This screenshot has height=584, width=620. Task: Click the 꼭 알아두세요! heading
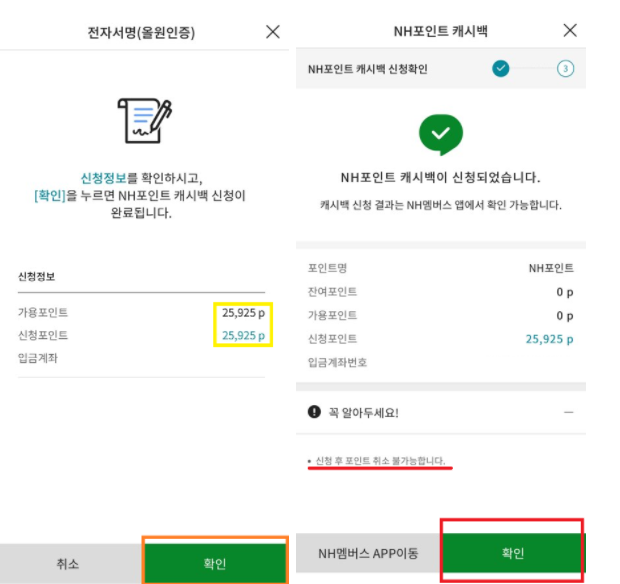click(x=363, y=413)
